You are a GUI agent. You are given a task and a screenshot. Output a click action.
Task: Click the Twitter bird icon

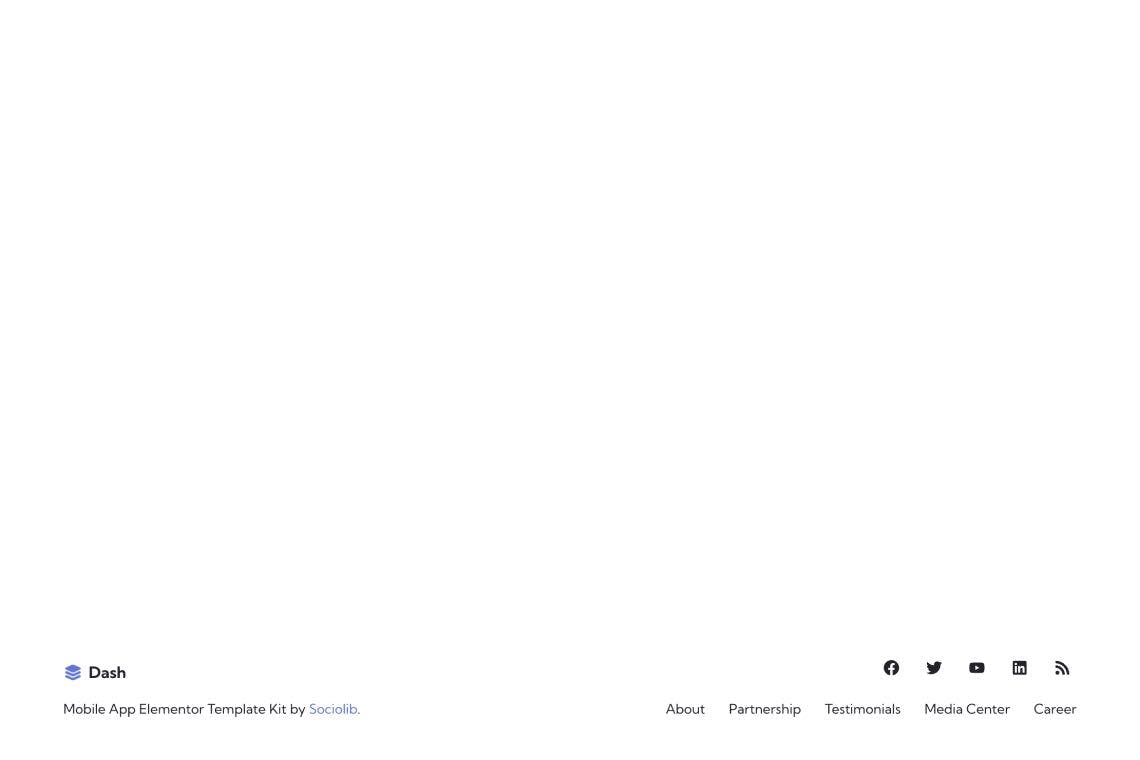pyautogui.click(x=934, y=668)
